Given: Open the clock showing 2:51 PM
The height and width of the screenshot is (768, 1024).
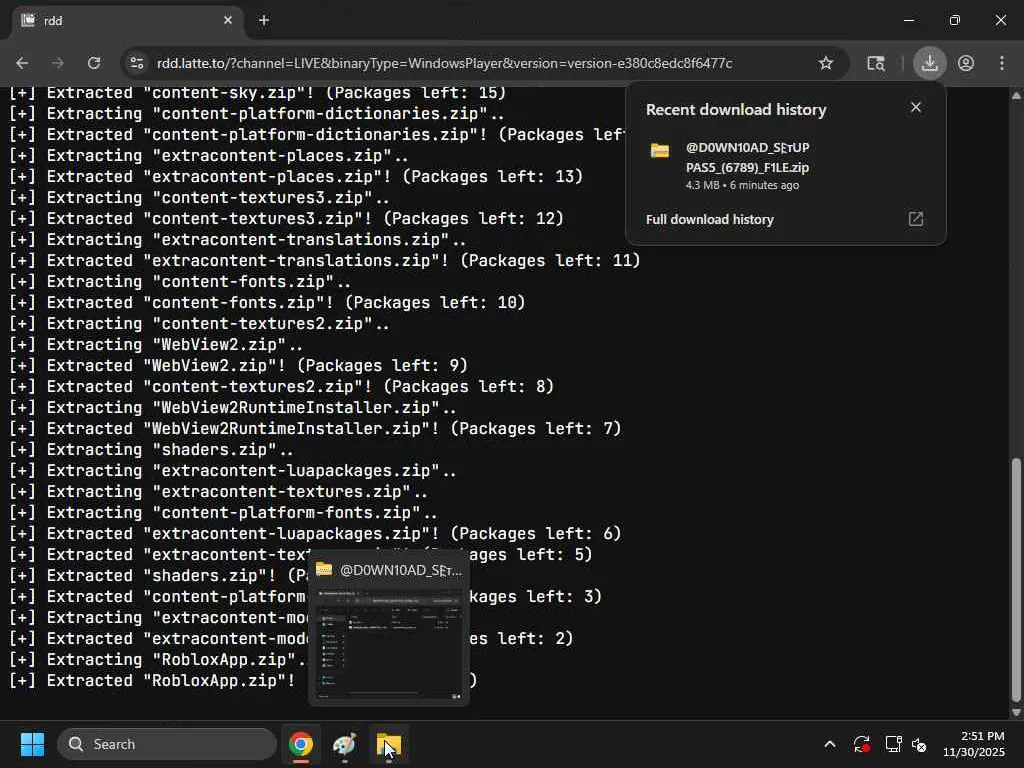Looking at the screenshot, I should [973, 744].
